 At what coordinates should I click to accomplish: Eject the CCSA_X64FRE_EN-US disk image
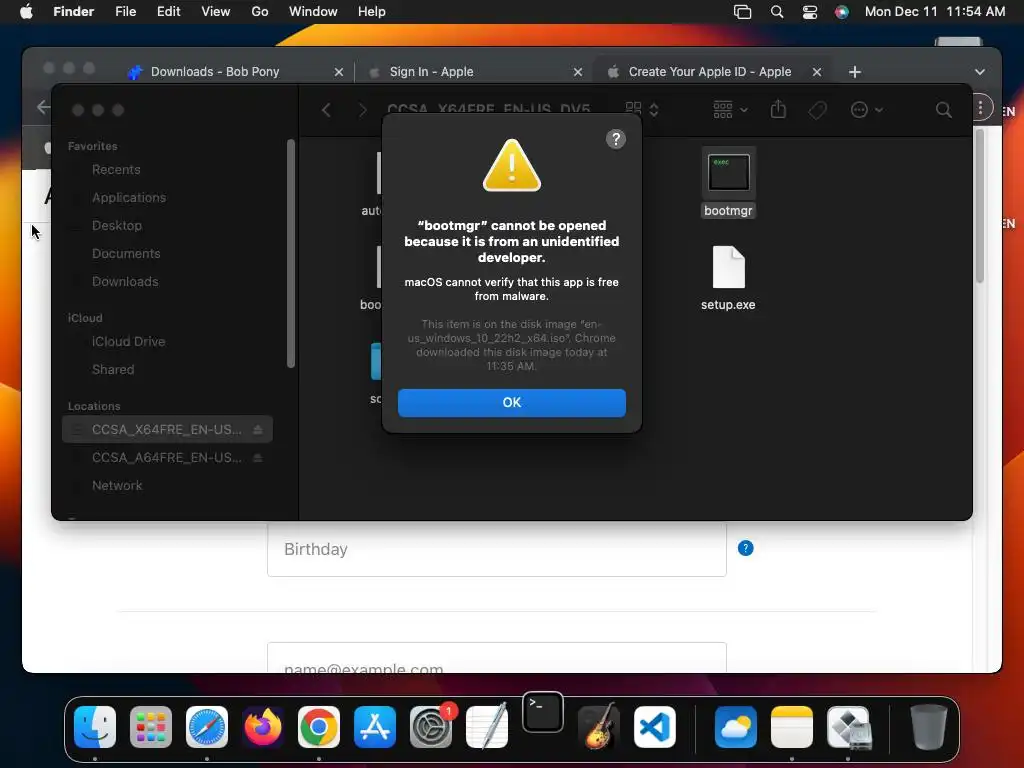[258, 430]
